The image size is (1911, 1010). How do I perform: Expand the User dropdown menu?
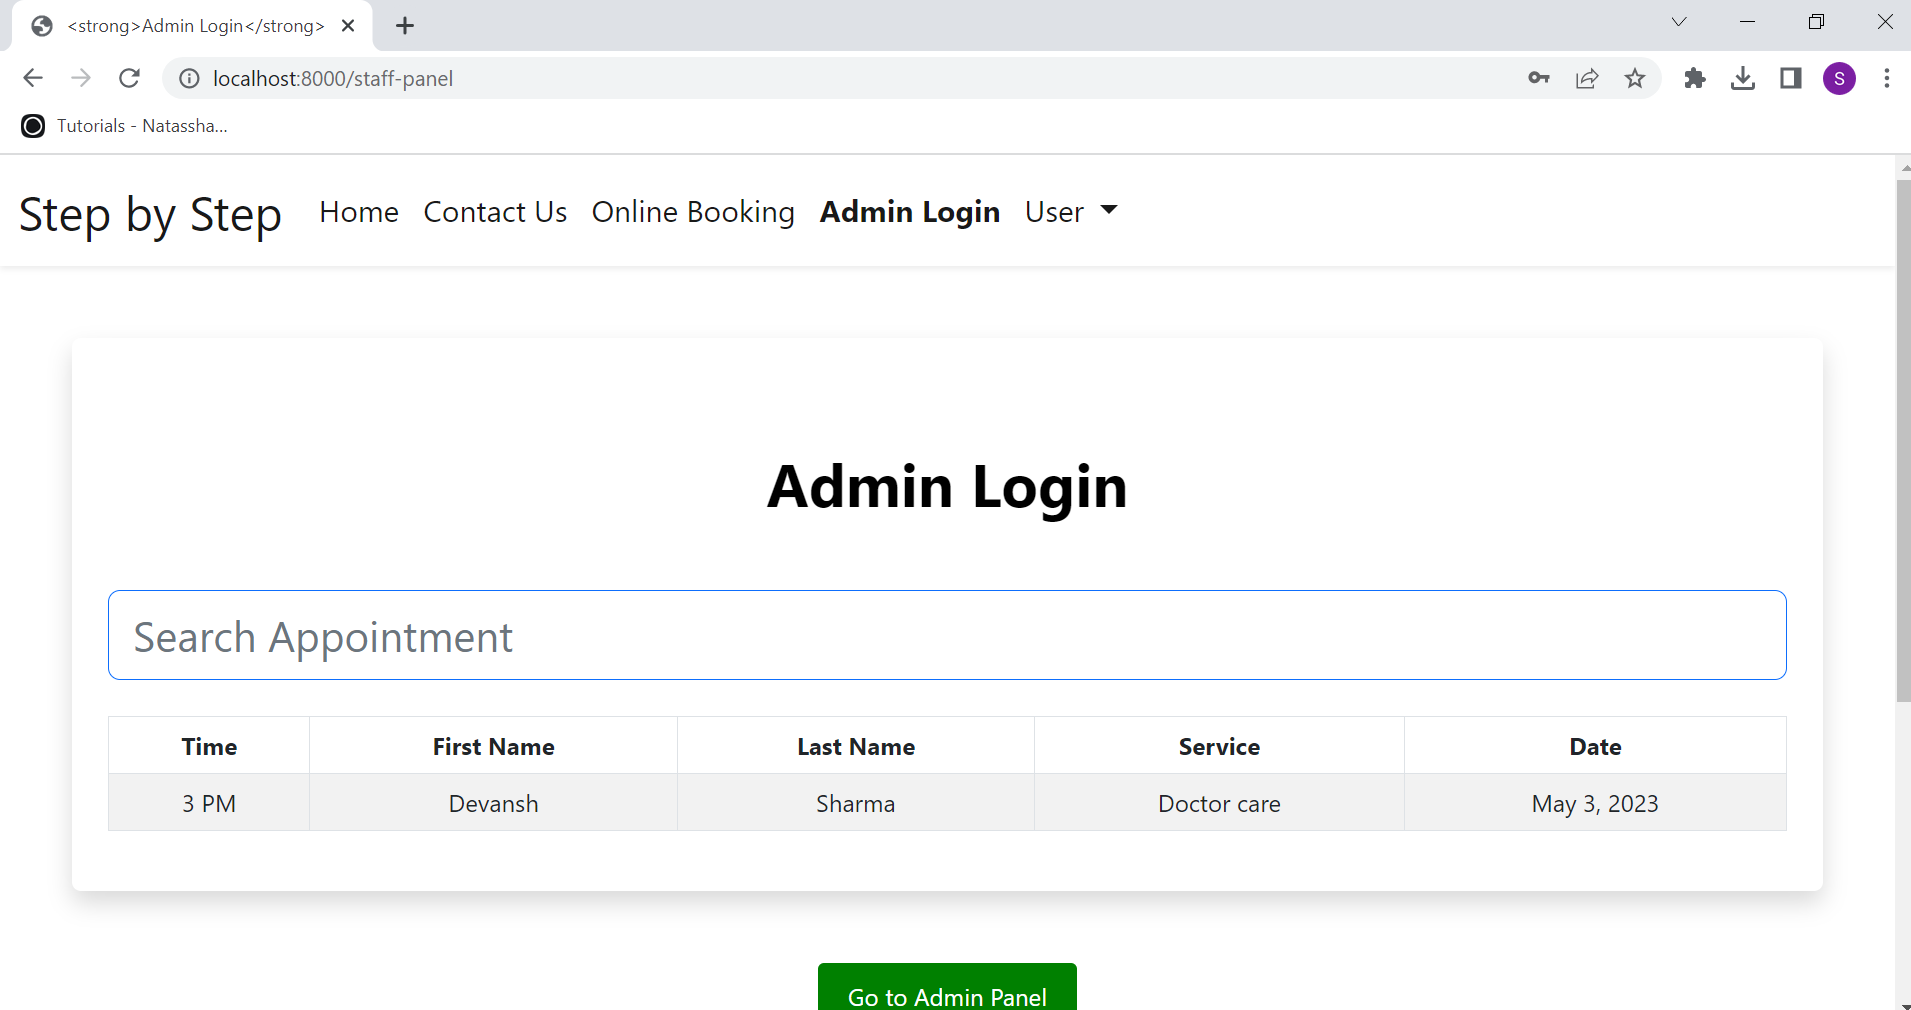[x=1071, y=212]
